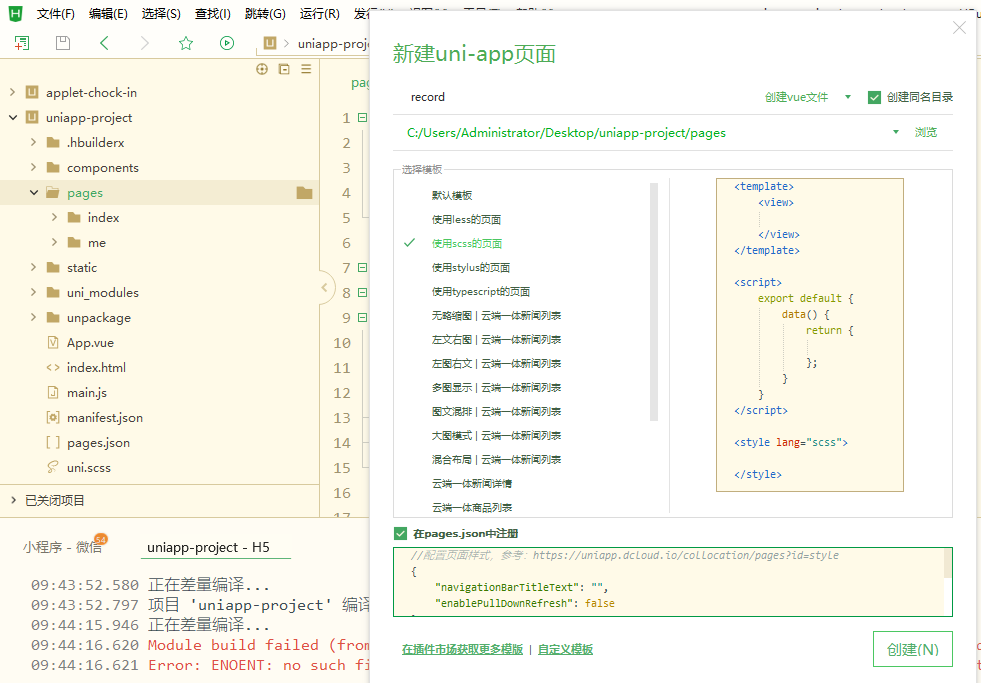981x683 pixels.
Task: Click the template list scrollbar
Action: click(x=654, y=302)
